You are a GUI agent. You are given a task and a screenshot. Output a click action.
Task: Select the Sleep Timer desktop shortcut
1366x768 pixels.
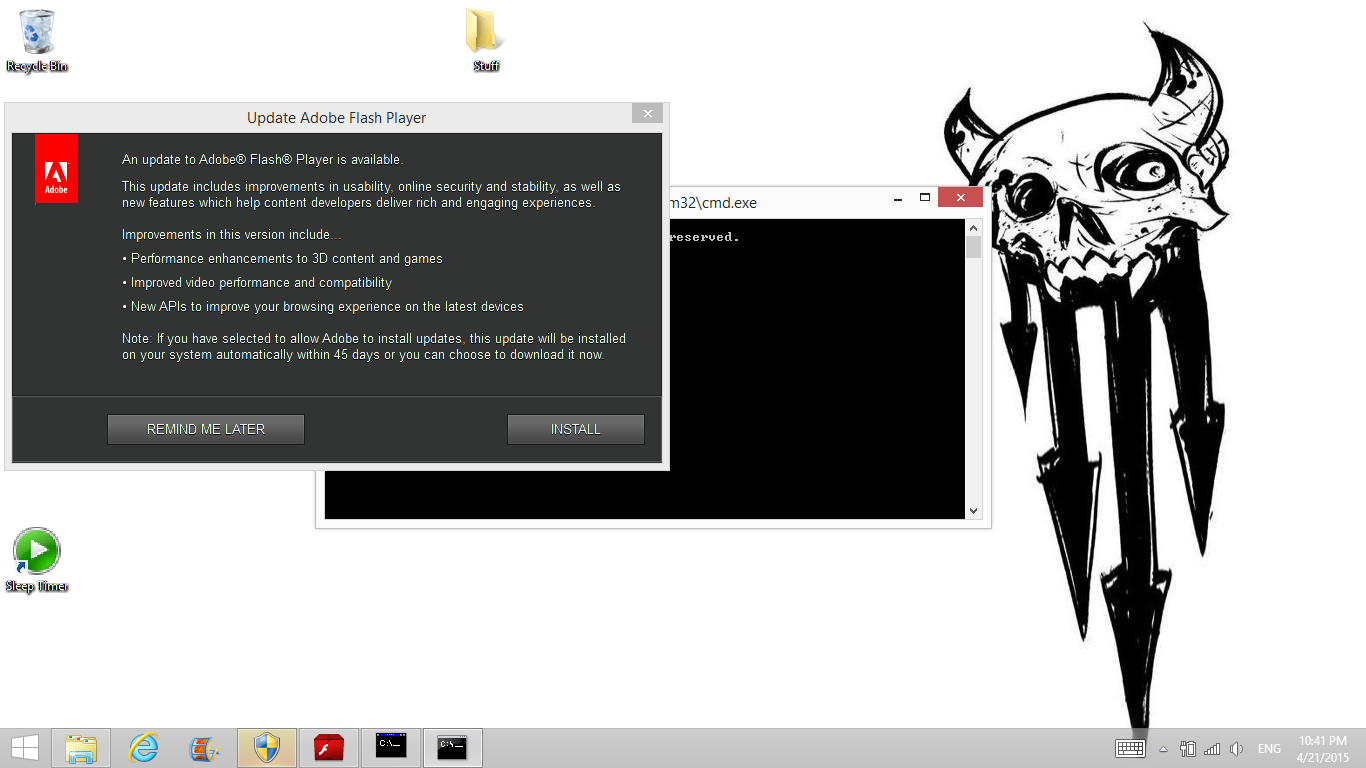(x=37, y=560)
